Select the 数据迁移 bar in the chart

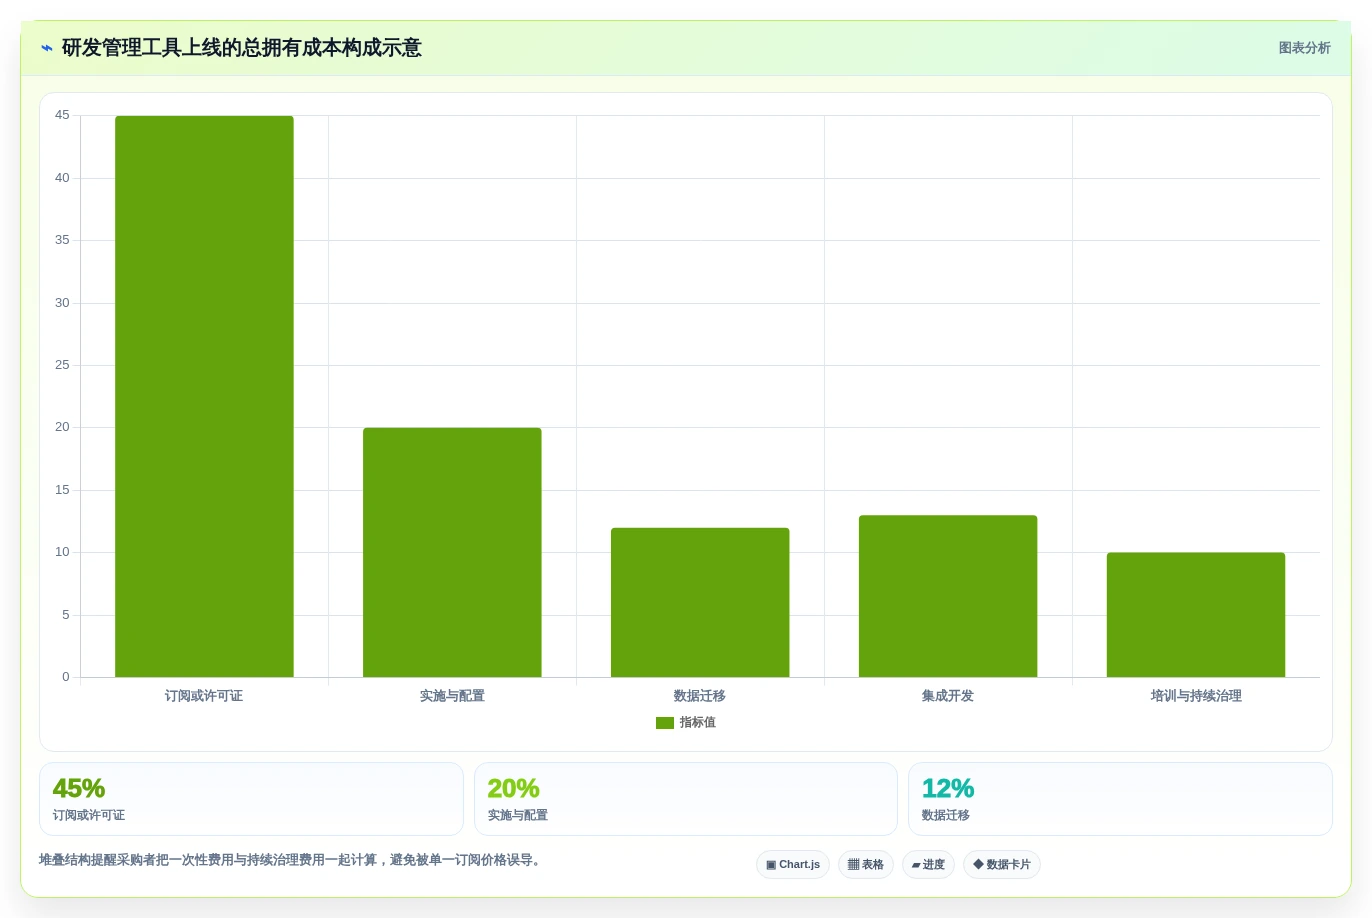[700, 602]
